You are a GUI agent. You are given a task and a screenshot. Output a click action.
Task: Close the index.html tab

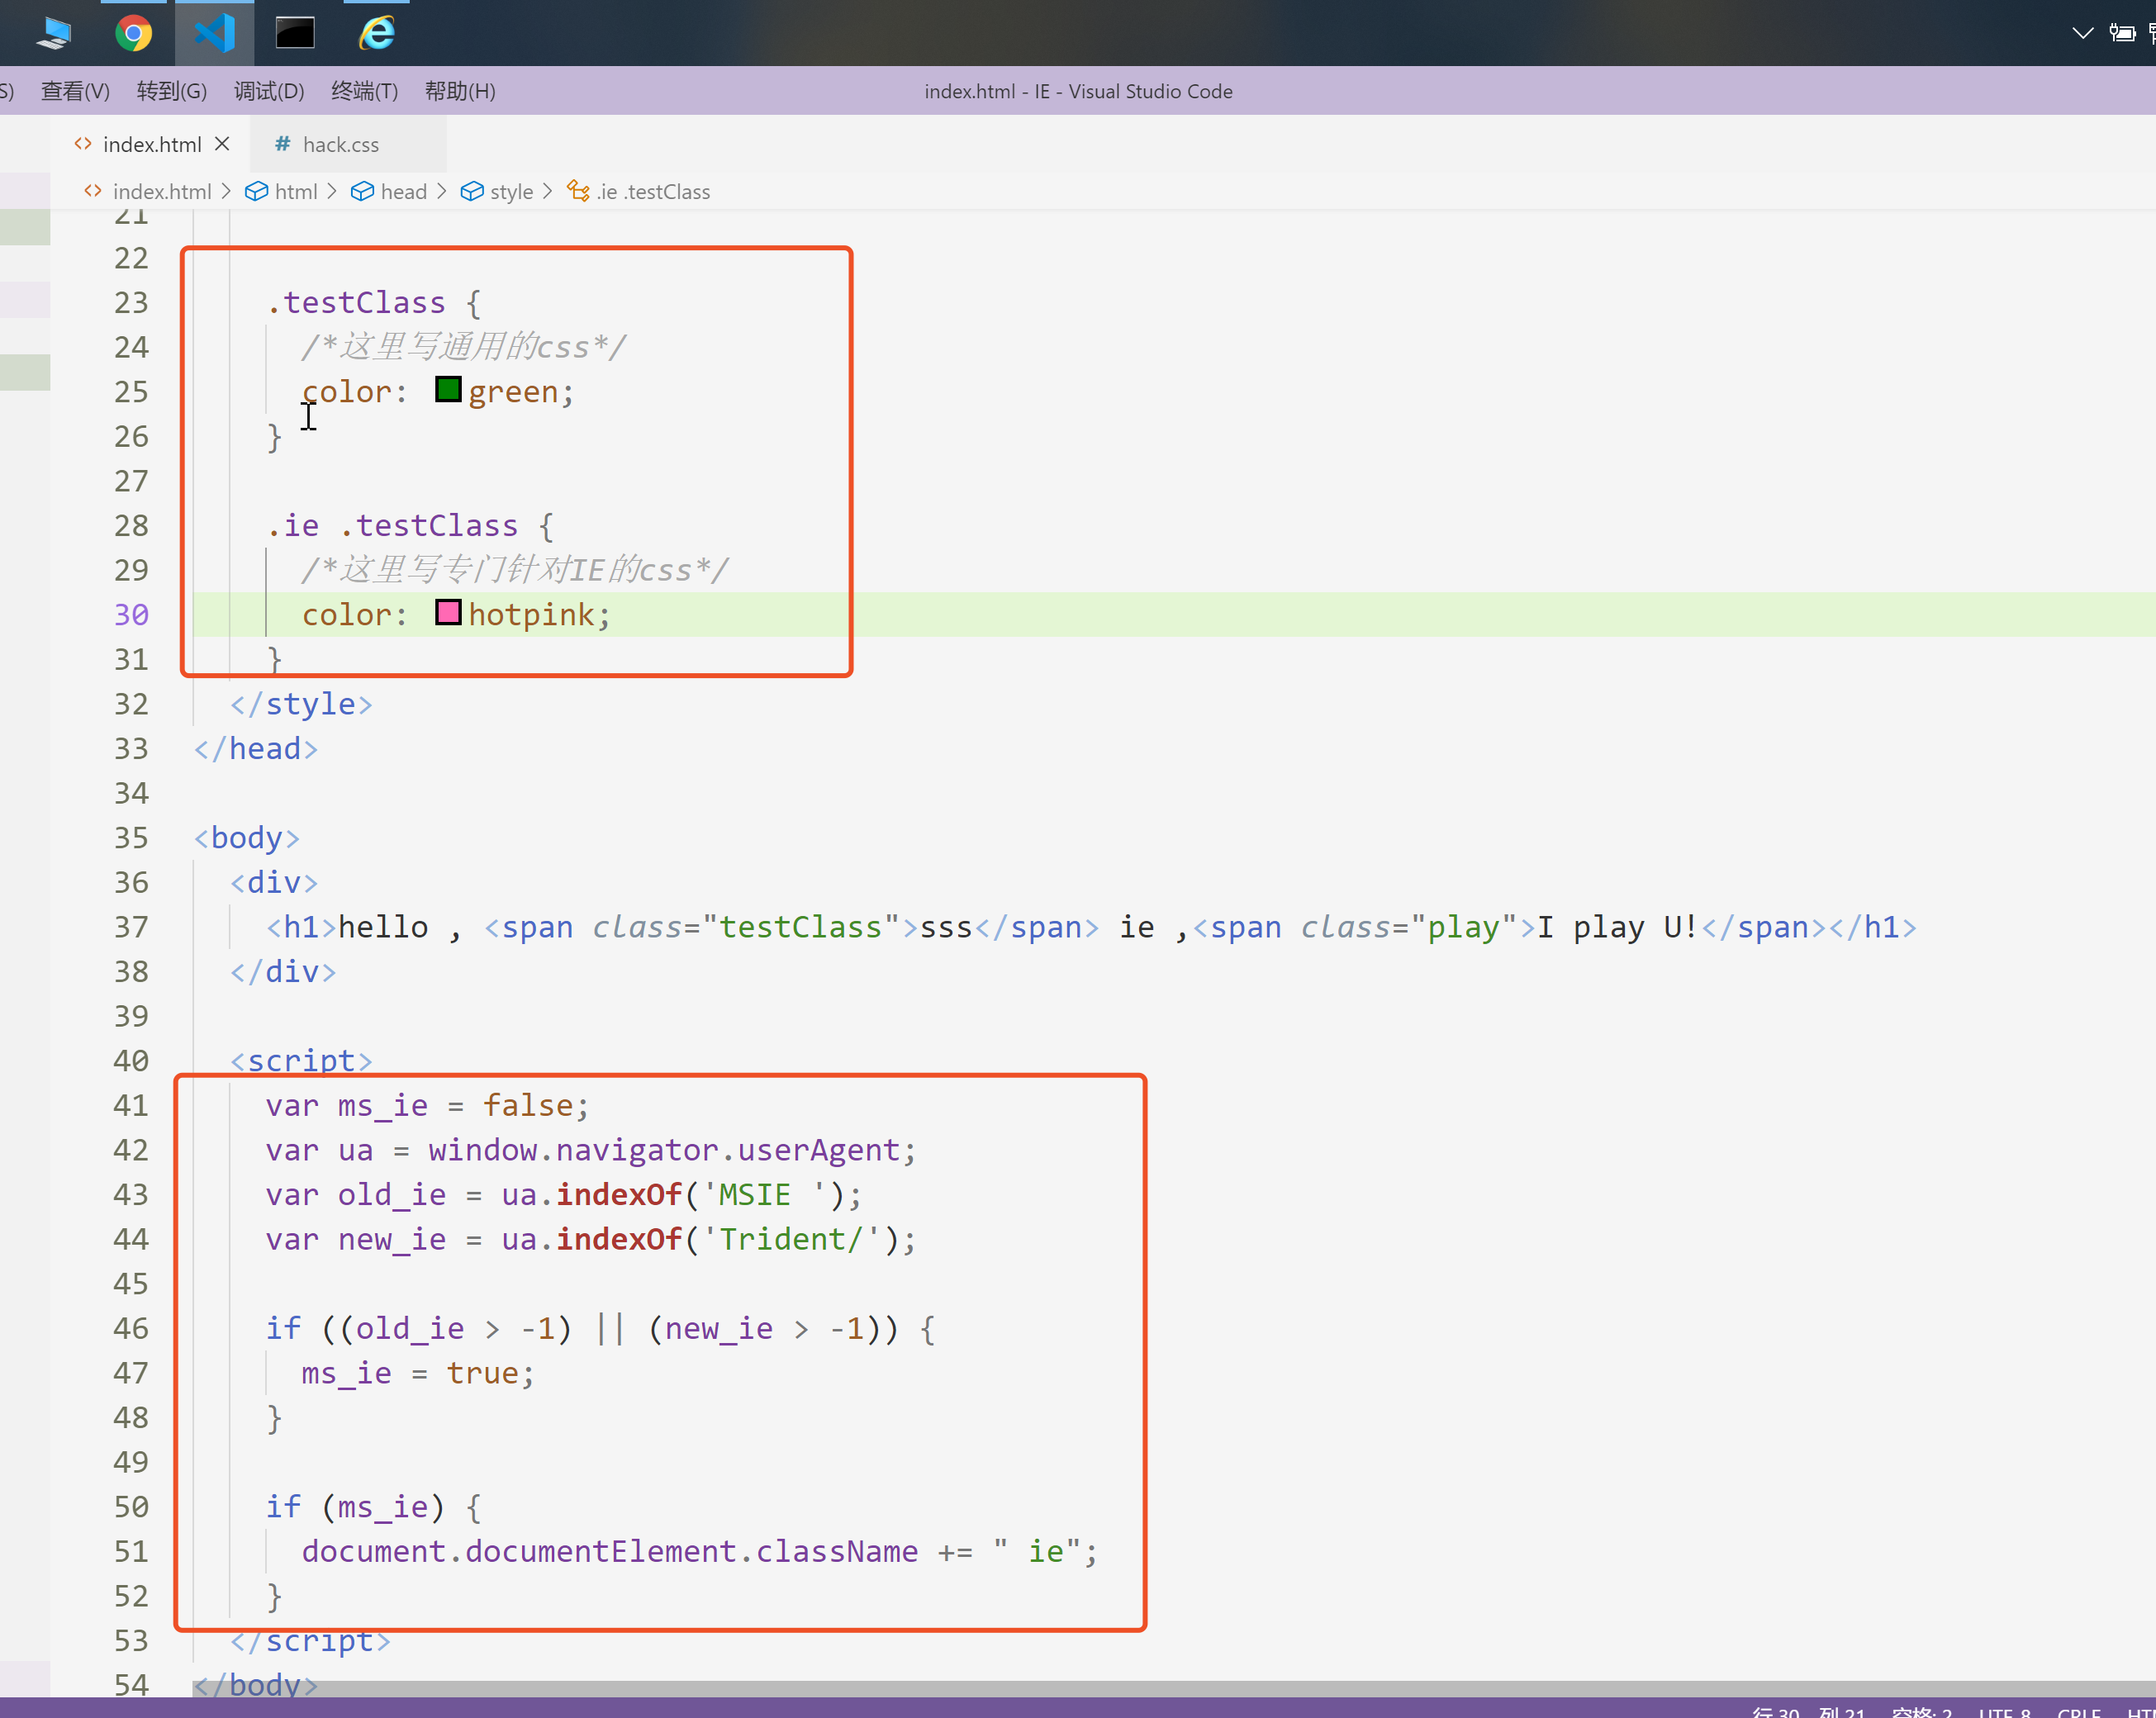click(x=222, y=144)
